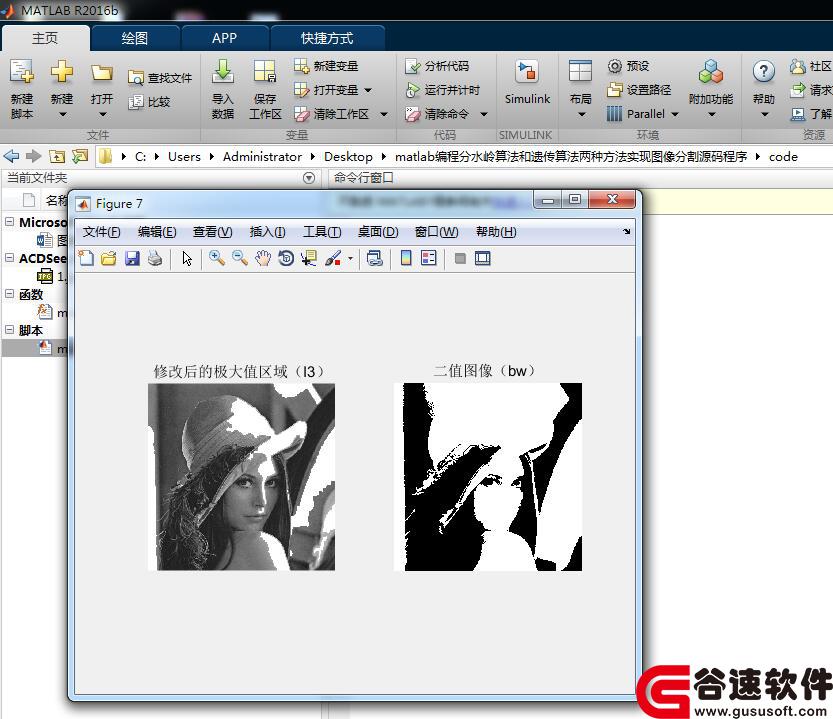Click Analyze Code (分析代码) icon
833x719 pixels.
(412, 66)
